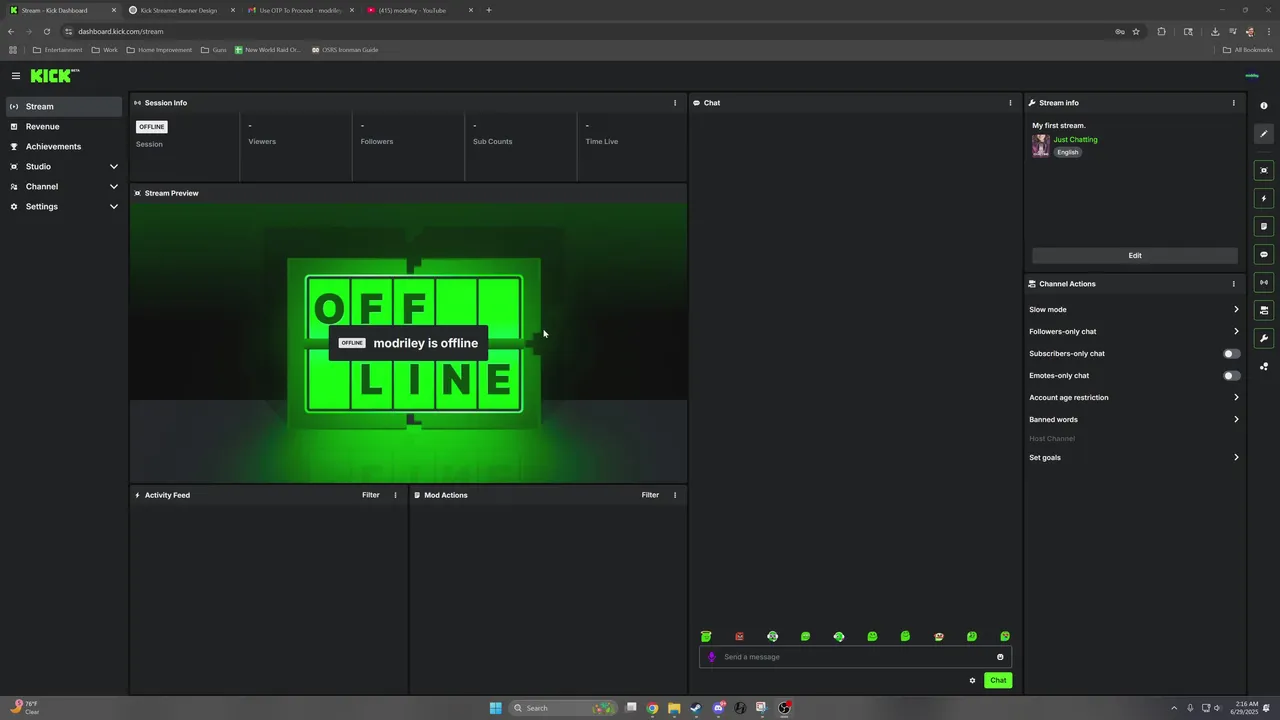The image size is (1280, 720).
Task: Open Chat panel three-dot menu
Action: pyautogui.click(x=1010, y=103)
